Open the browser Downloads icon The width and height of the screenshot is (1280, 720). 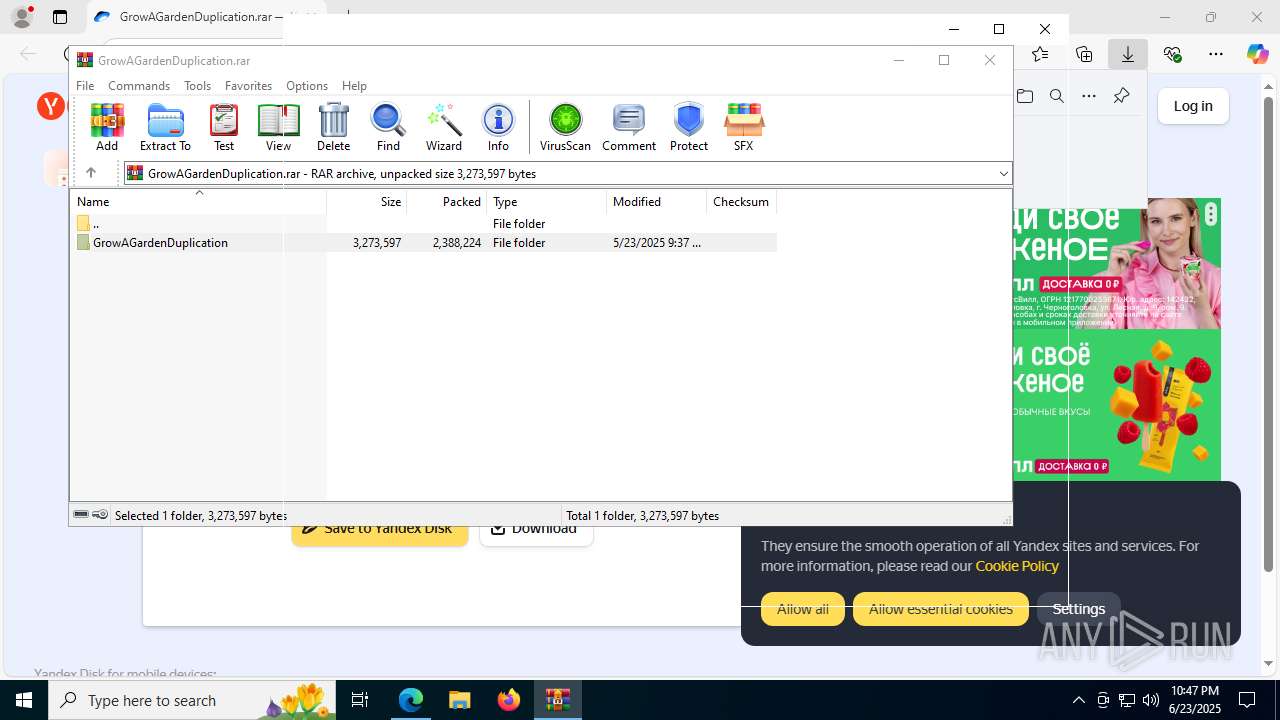[x=1128, y=54]
